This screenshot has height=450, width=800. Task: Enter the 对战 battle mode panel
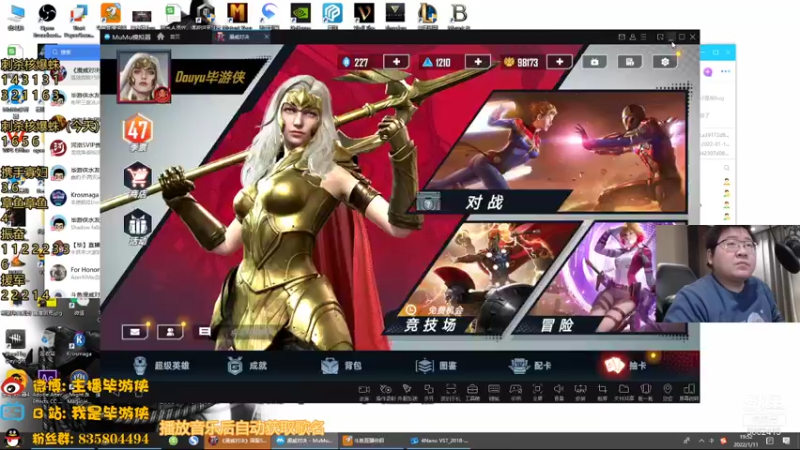coord(556,153)
